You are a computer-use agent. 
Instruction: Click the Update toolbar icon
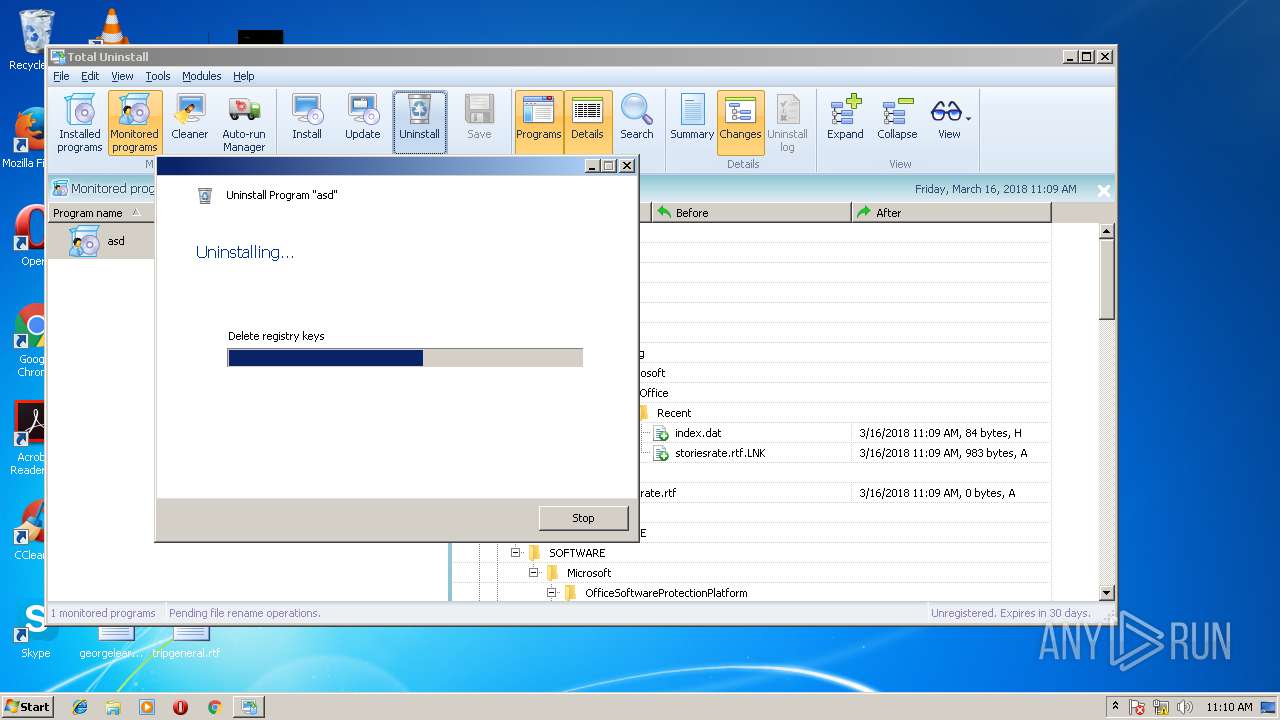(x=363, y=118)
